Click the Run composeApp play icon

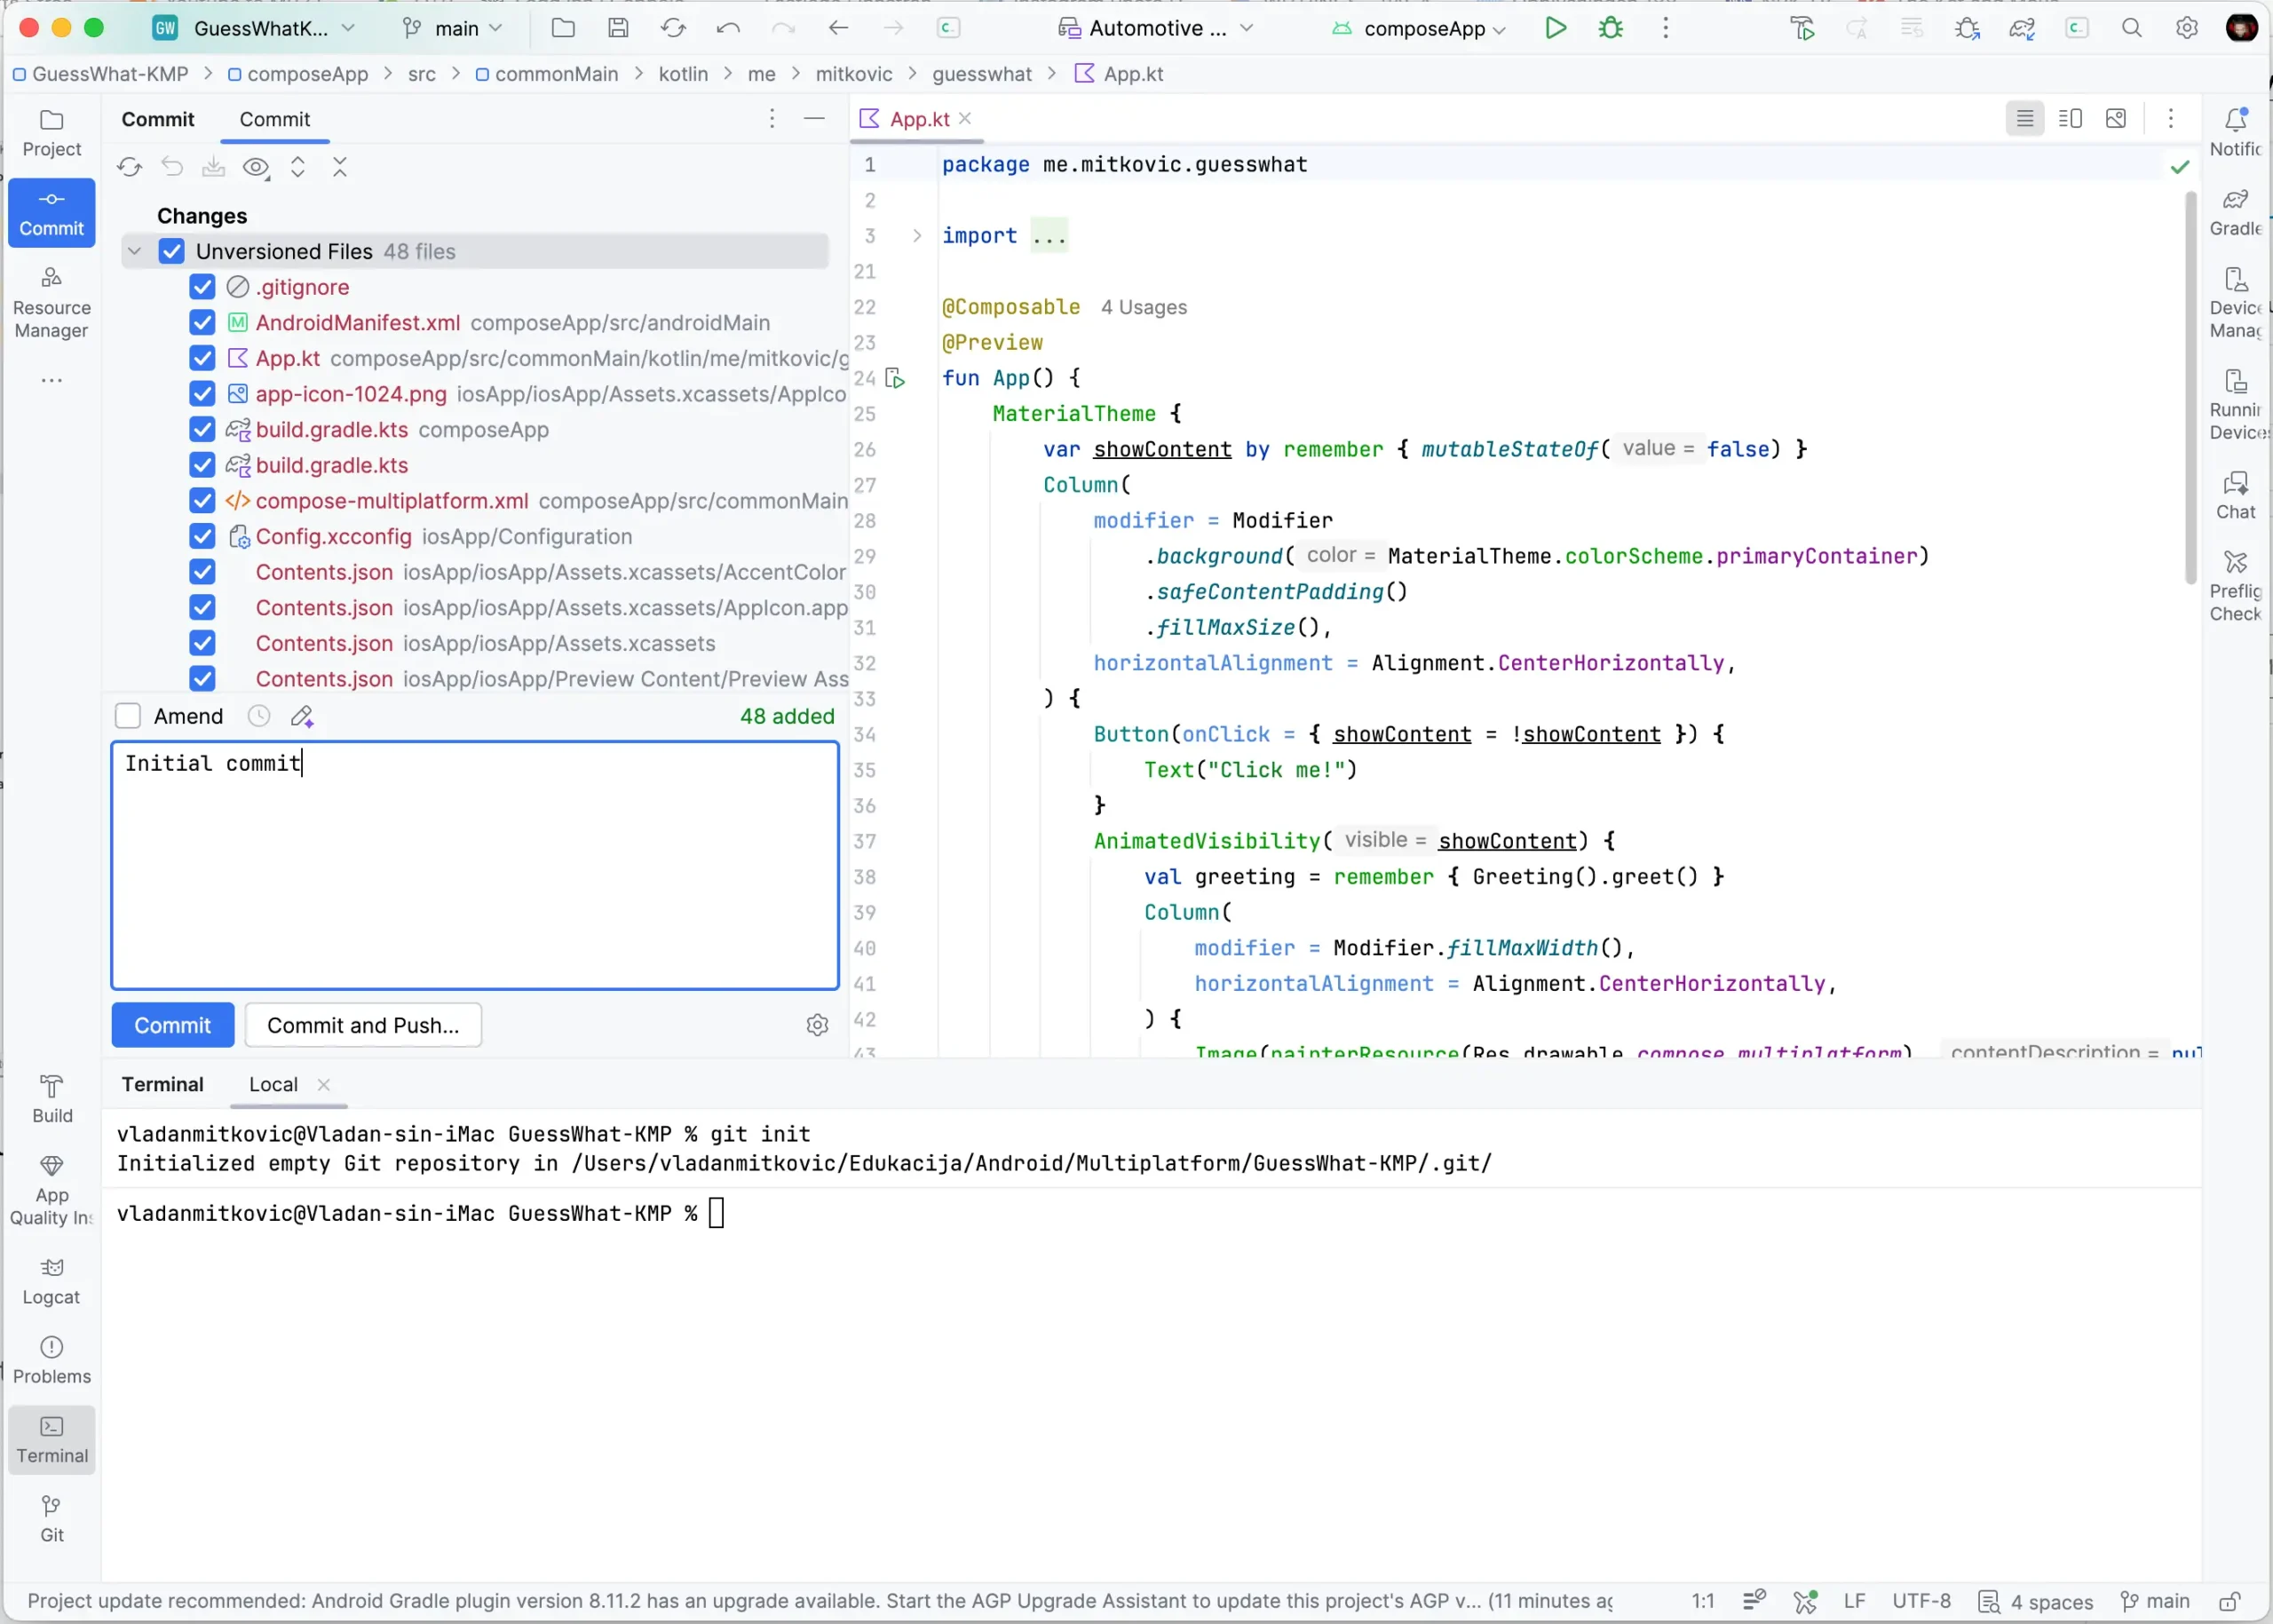coord(1555,28)
